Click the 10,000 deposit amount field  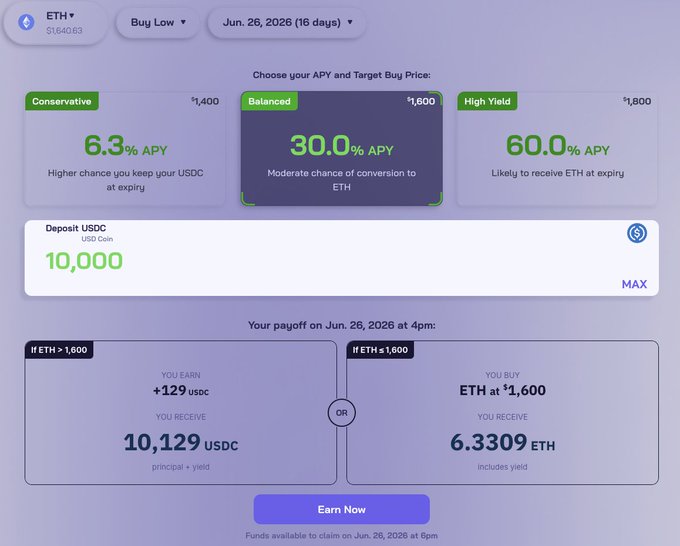click(84, 261)
